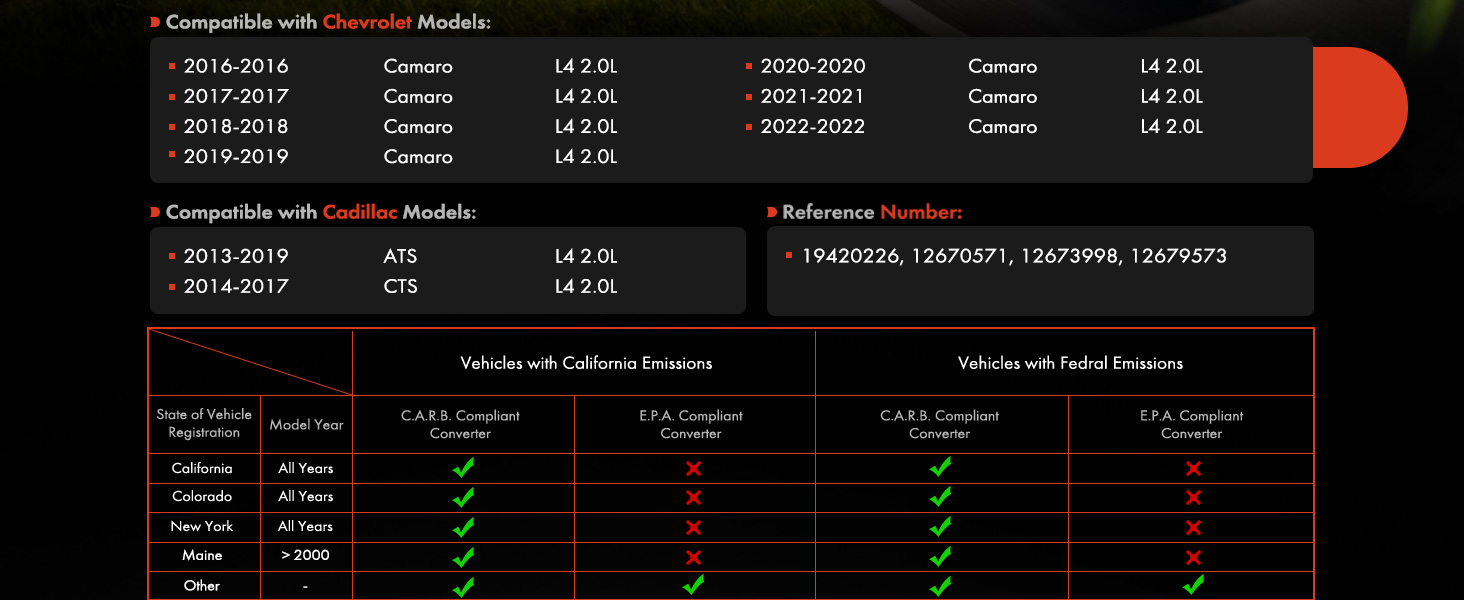
Task: Select Colorado row red X under Fedral Emissions E.P.A.
Action: 1192,498
